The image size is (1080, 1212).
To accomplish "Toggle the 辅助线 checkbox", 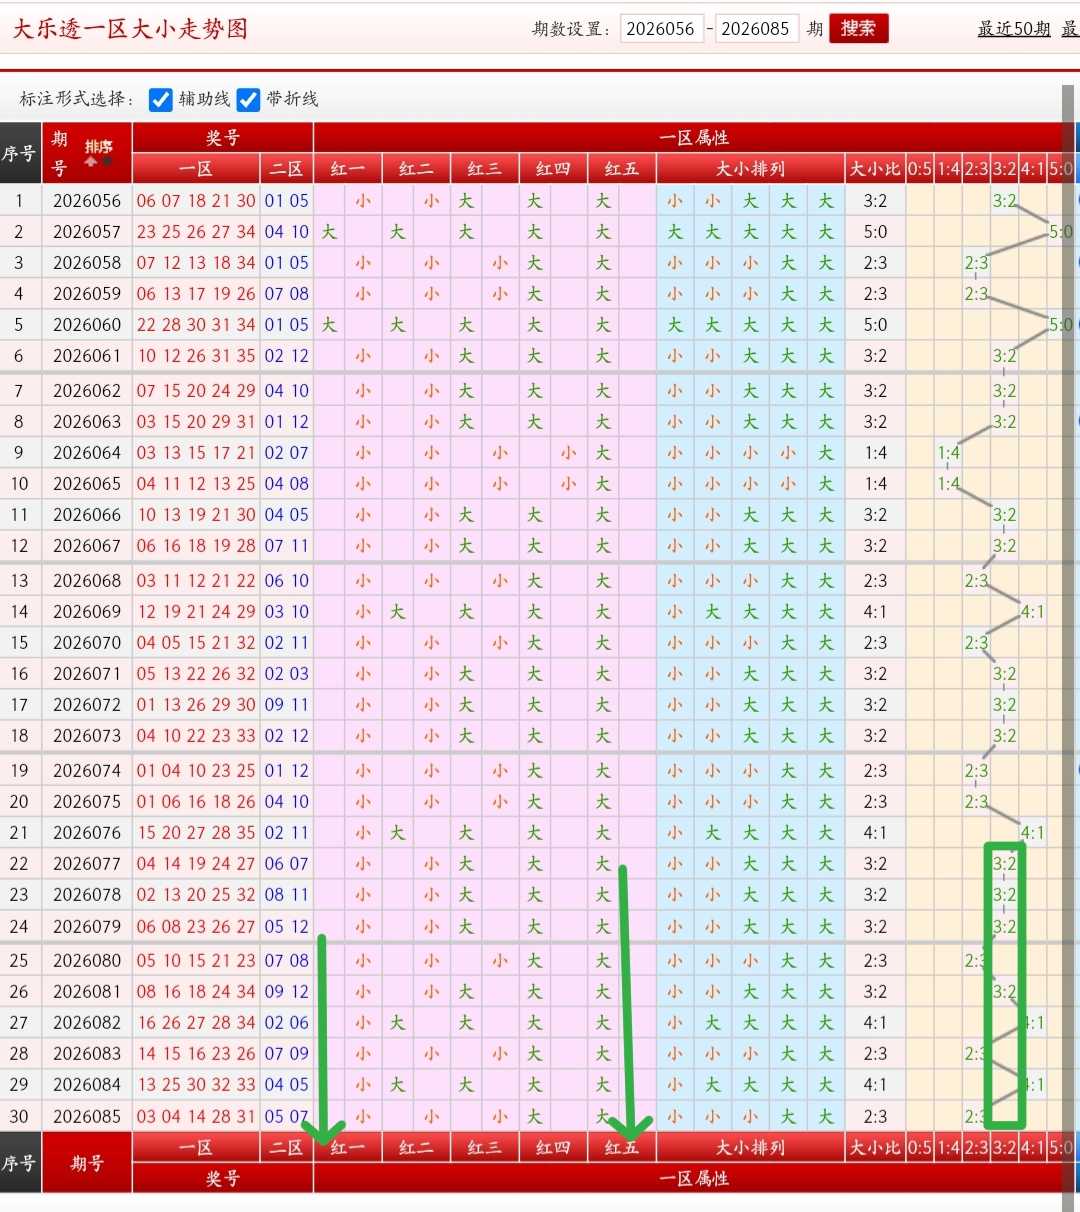I will [160, 99].
